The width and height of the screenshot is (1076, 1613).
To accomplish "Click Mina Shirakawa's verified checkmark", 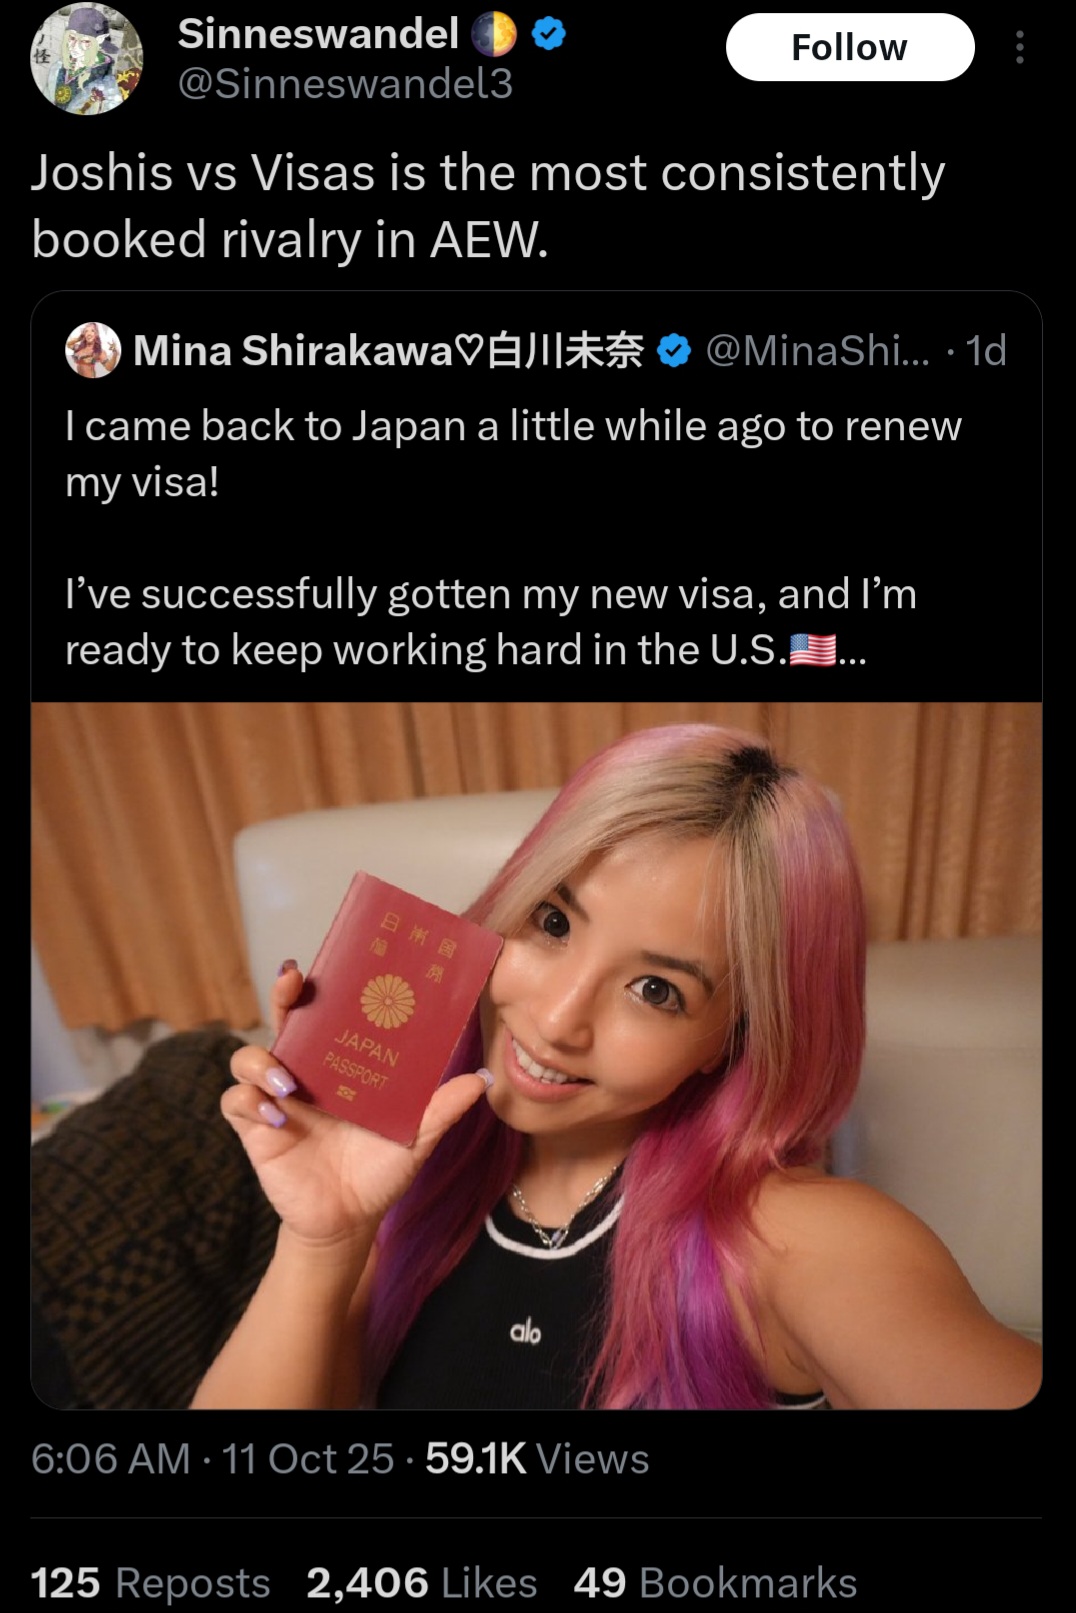I will 675,351.
